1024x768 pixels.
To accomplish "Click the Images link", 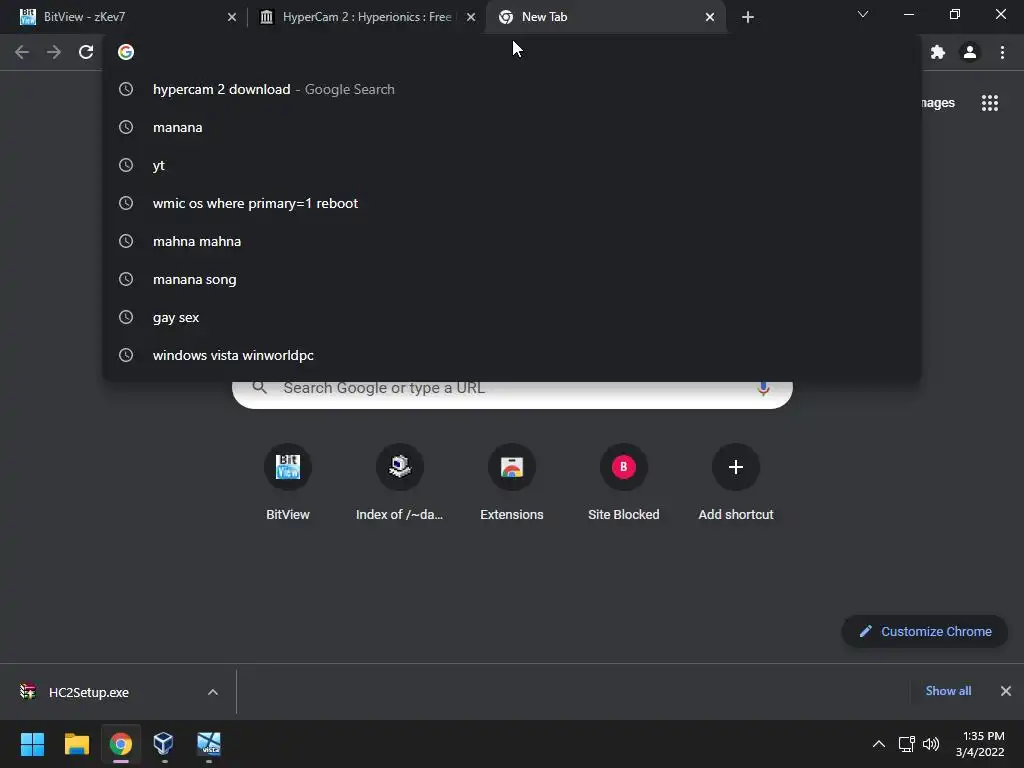I will click(938, 103).
